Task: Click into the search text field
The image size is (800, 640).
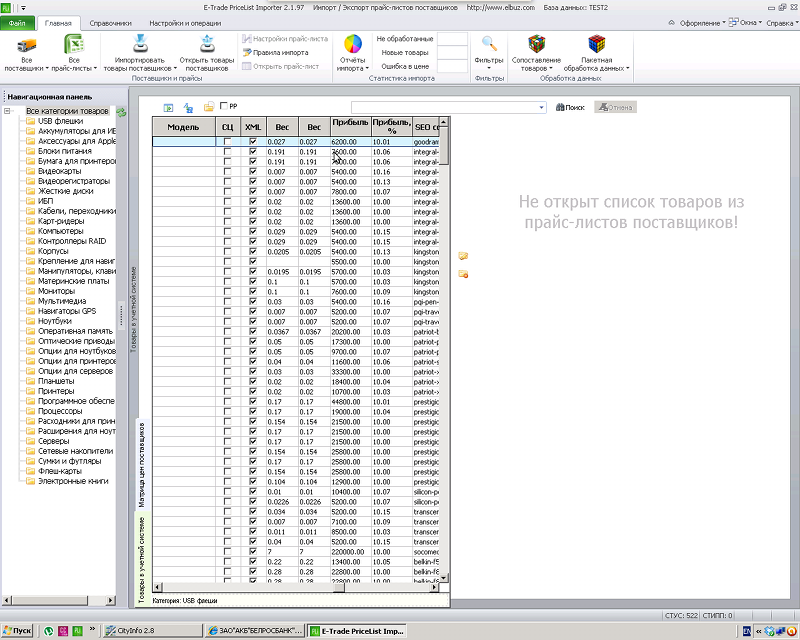Action: (x=444, y=108)
